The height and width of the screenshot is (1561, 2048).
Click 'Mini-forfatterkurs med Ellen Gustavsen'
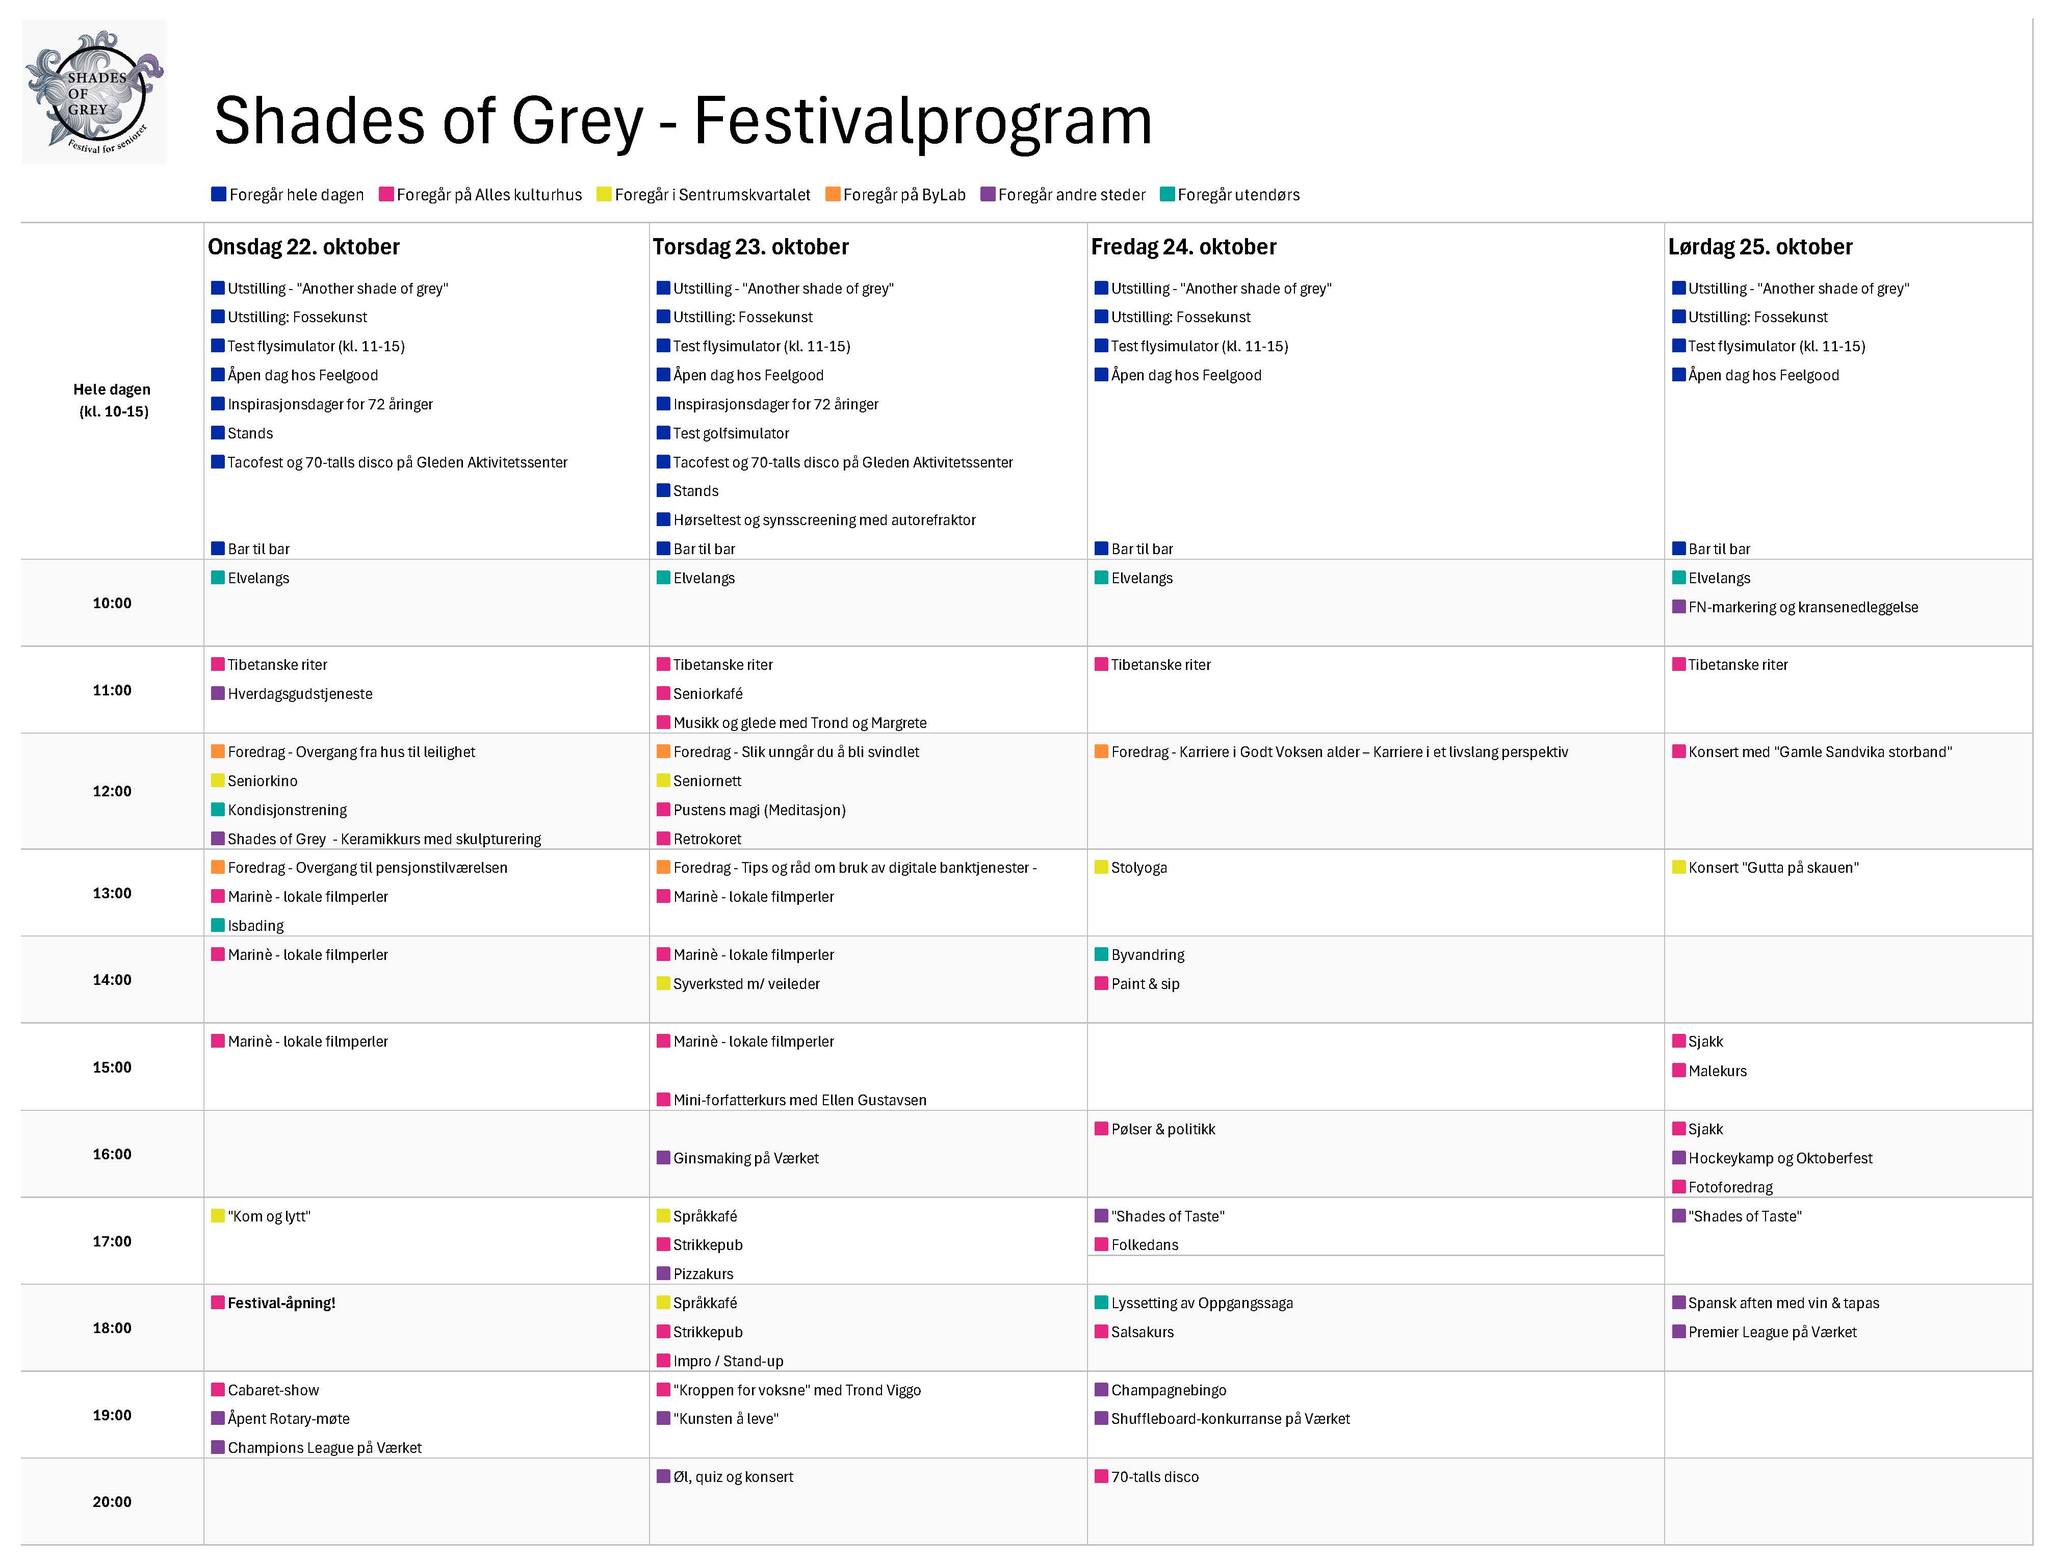point(800,1100)
